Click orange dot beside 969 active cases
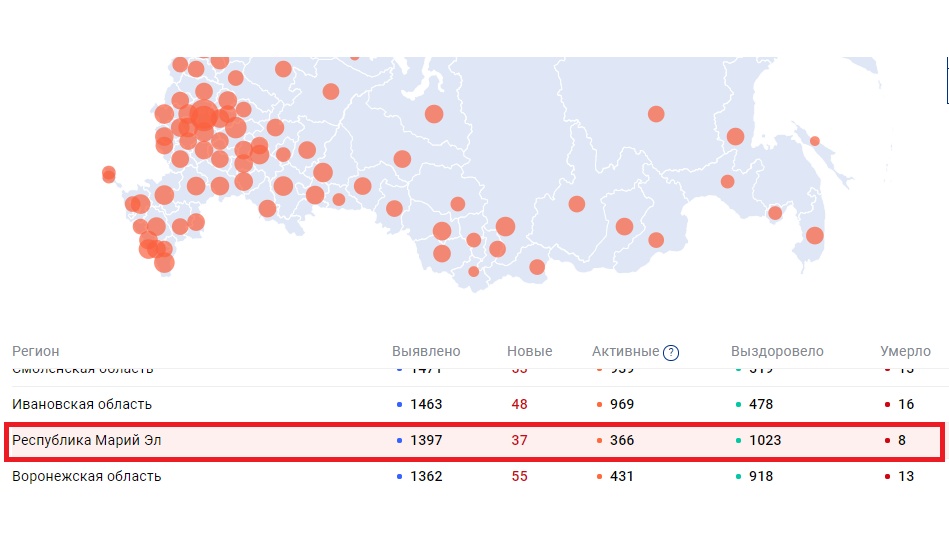 point(599,405)
